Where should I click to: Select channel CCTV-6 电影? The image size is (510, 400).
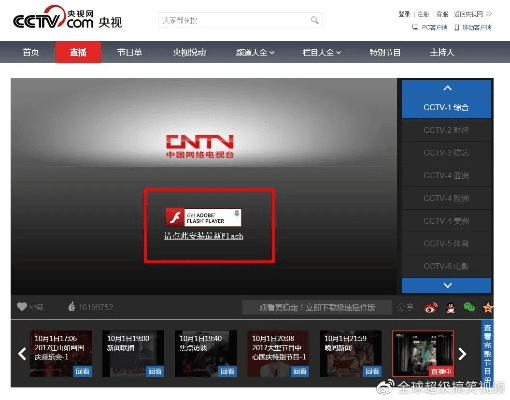tap(446, 266)
